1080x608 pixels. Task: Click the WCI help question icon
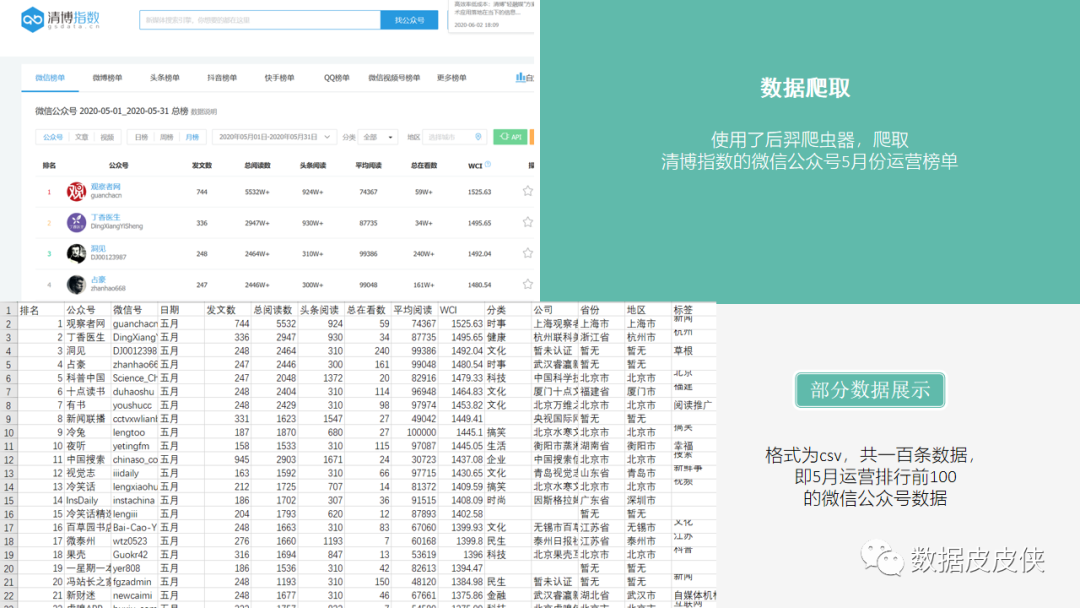(x=488, y=164)
